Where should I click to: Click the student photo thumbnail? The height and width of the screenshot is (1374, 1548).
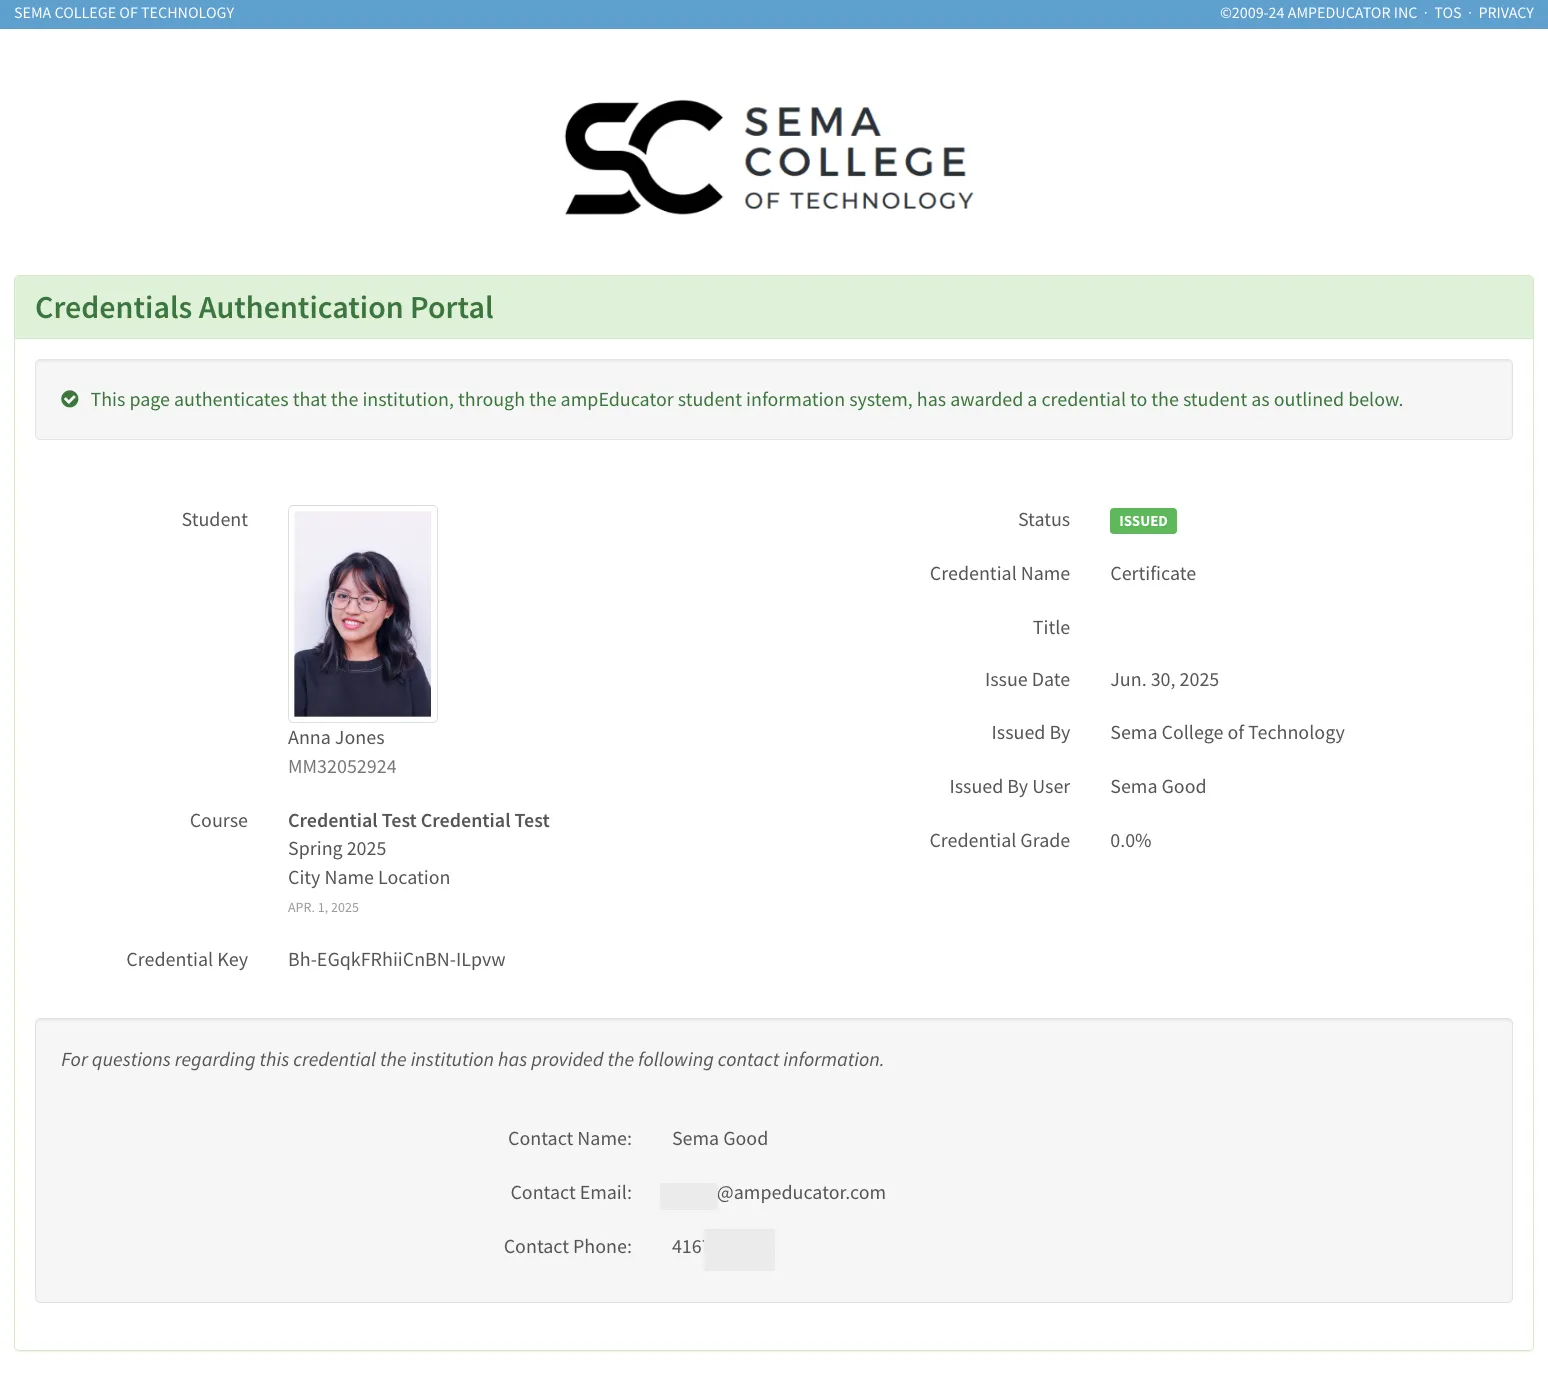pyautogui.click(x=363, y=614)
